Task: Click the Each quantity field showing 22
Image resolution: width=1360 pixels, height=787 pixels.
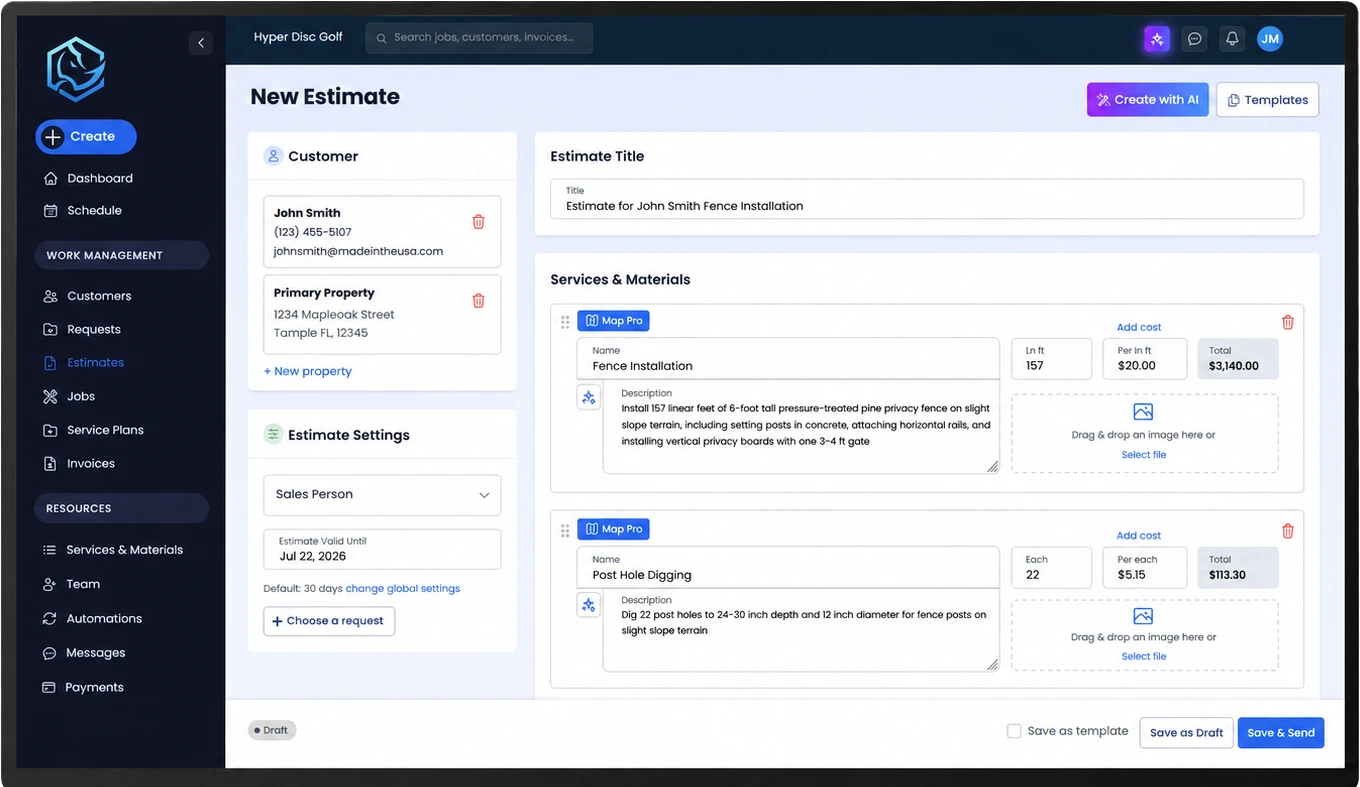Action: coord(1051,567)
